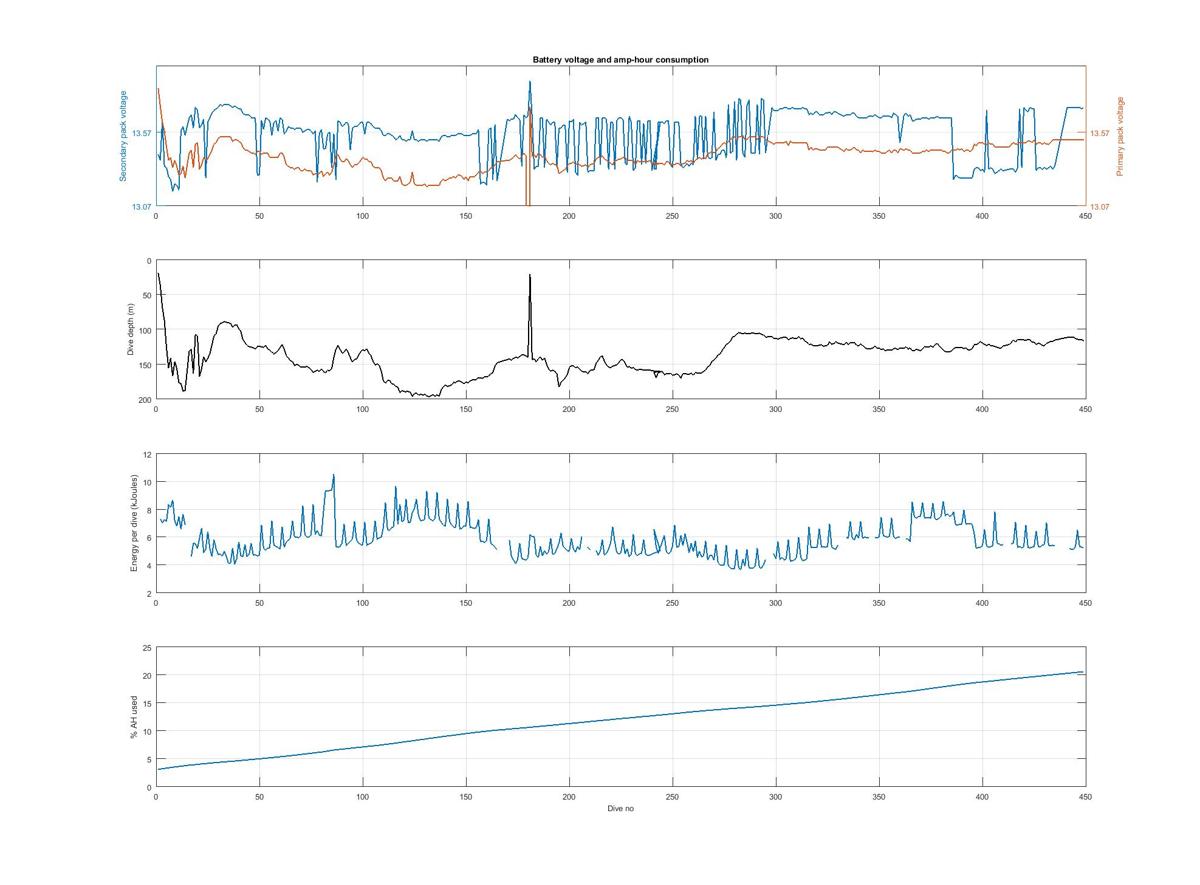The image size is (1200, 885).
Task: Click the 450 x-tick below the bottom plot
Action: coord(1085,797)
